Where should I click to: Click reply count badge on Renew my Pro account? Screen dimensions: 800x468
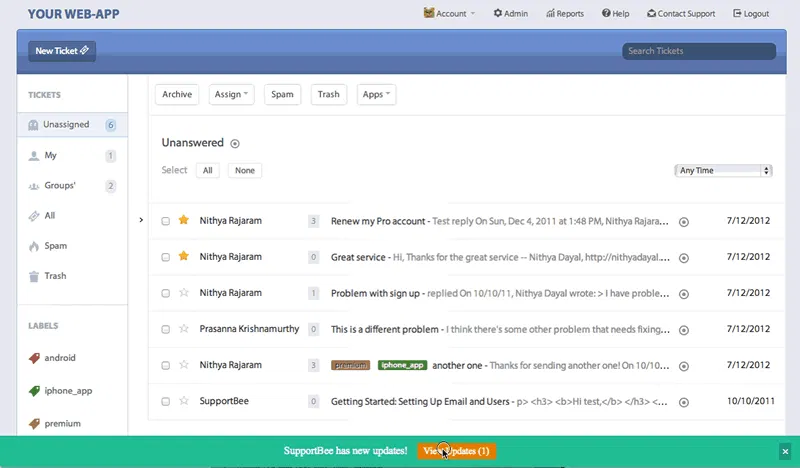coord(313,221)
